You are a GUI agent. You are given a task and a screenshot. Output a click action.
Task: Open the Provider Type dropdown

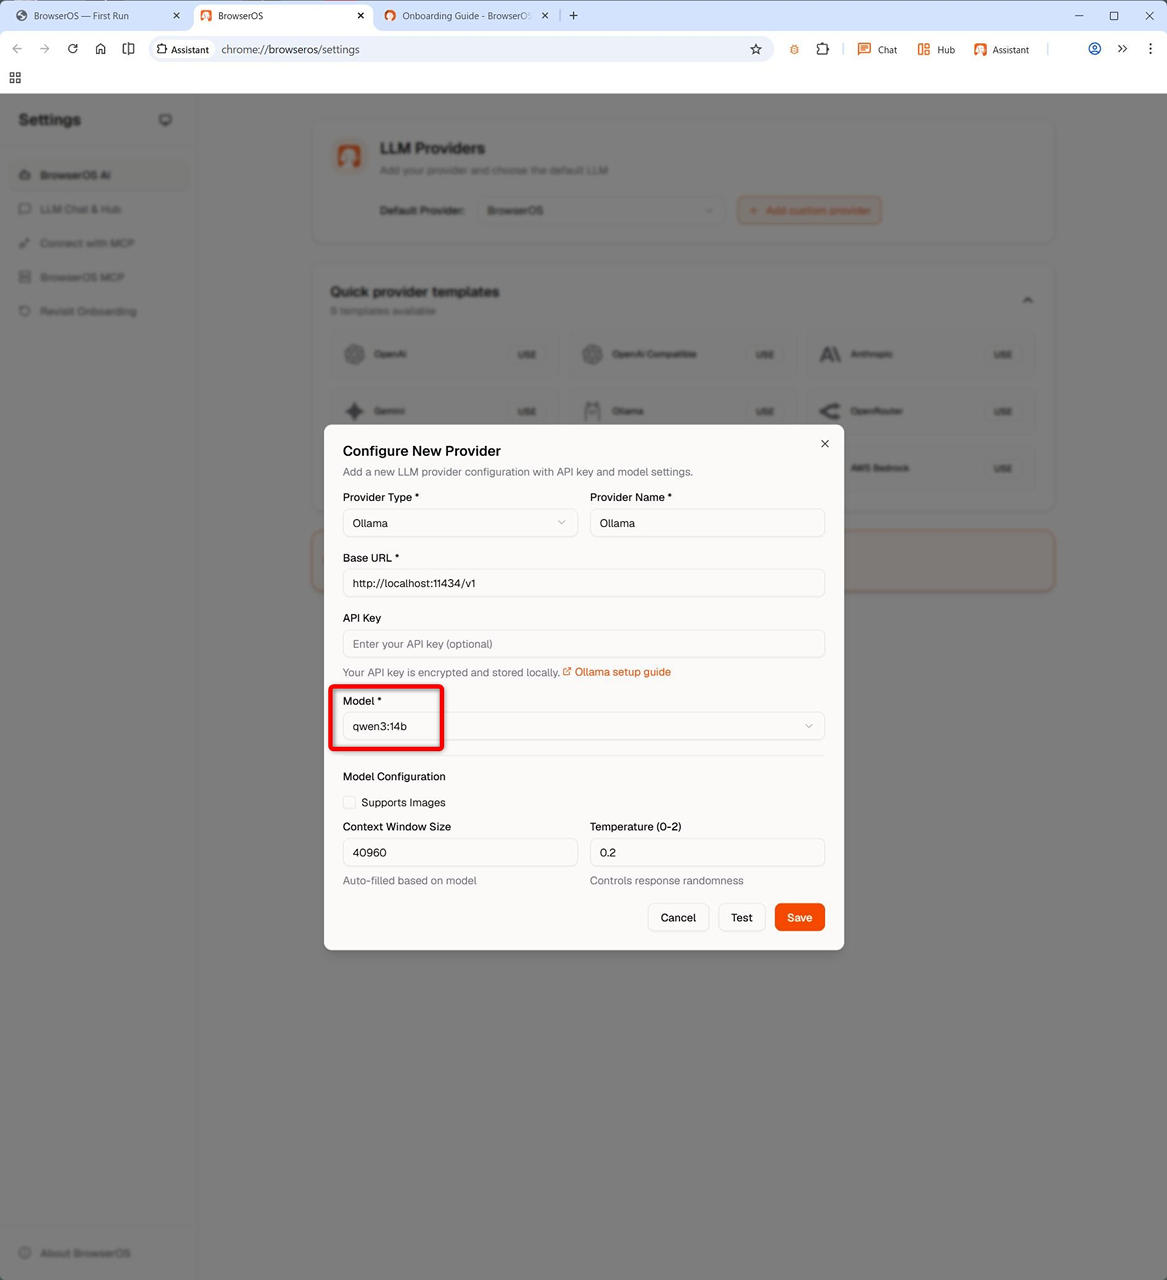tap(459, 523)
